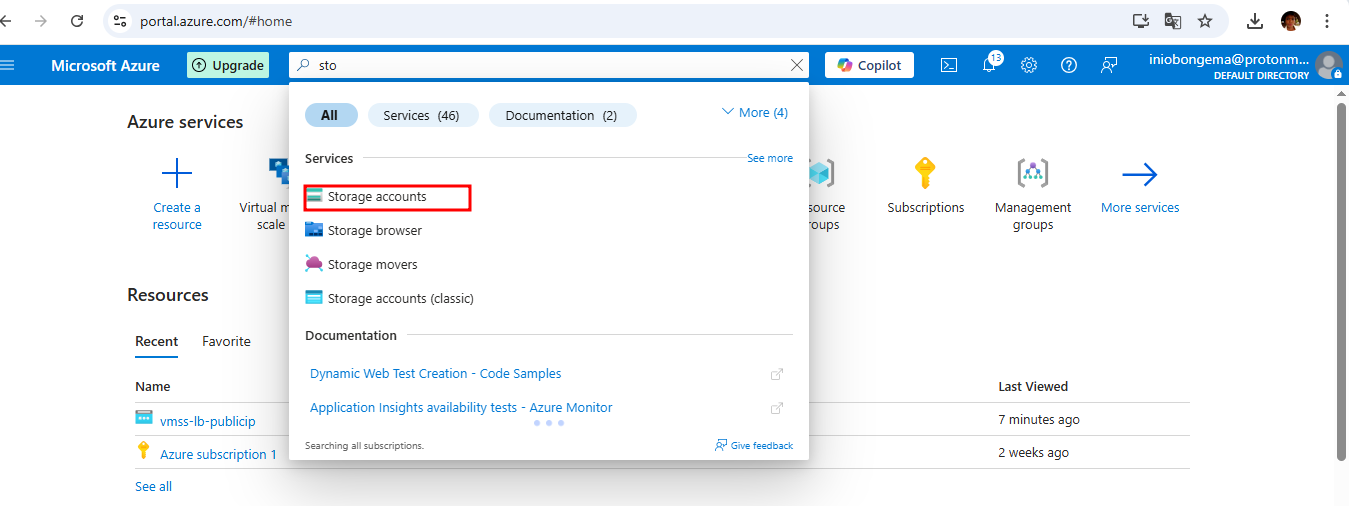Open the notifications bell
This screenshot has width=1349, height=506.
pyautogui.click(x=989, y=65)
